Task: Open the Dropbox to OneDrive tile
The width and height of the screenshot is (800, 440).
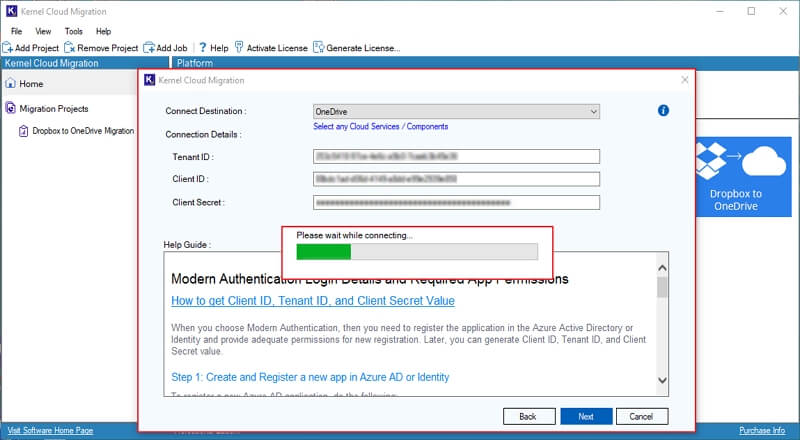Action: coord(744,177)
